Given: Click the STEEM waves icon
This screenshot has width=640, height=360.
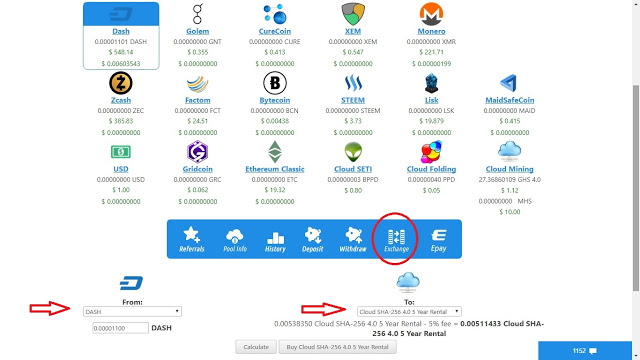Looking at the screenshot, I should point(353,83).
